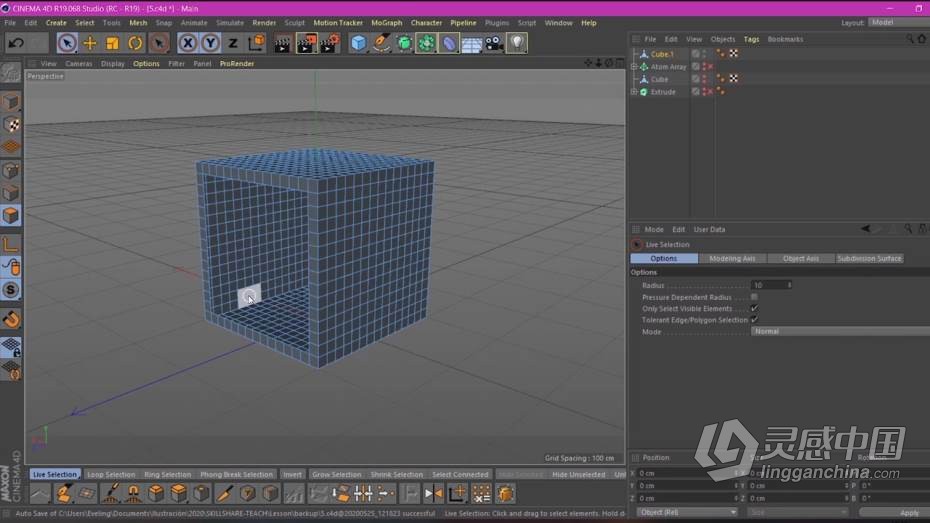Open the Mesh menu
This screenshot has width=930, height=523.
pos(138,23)
